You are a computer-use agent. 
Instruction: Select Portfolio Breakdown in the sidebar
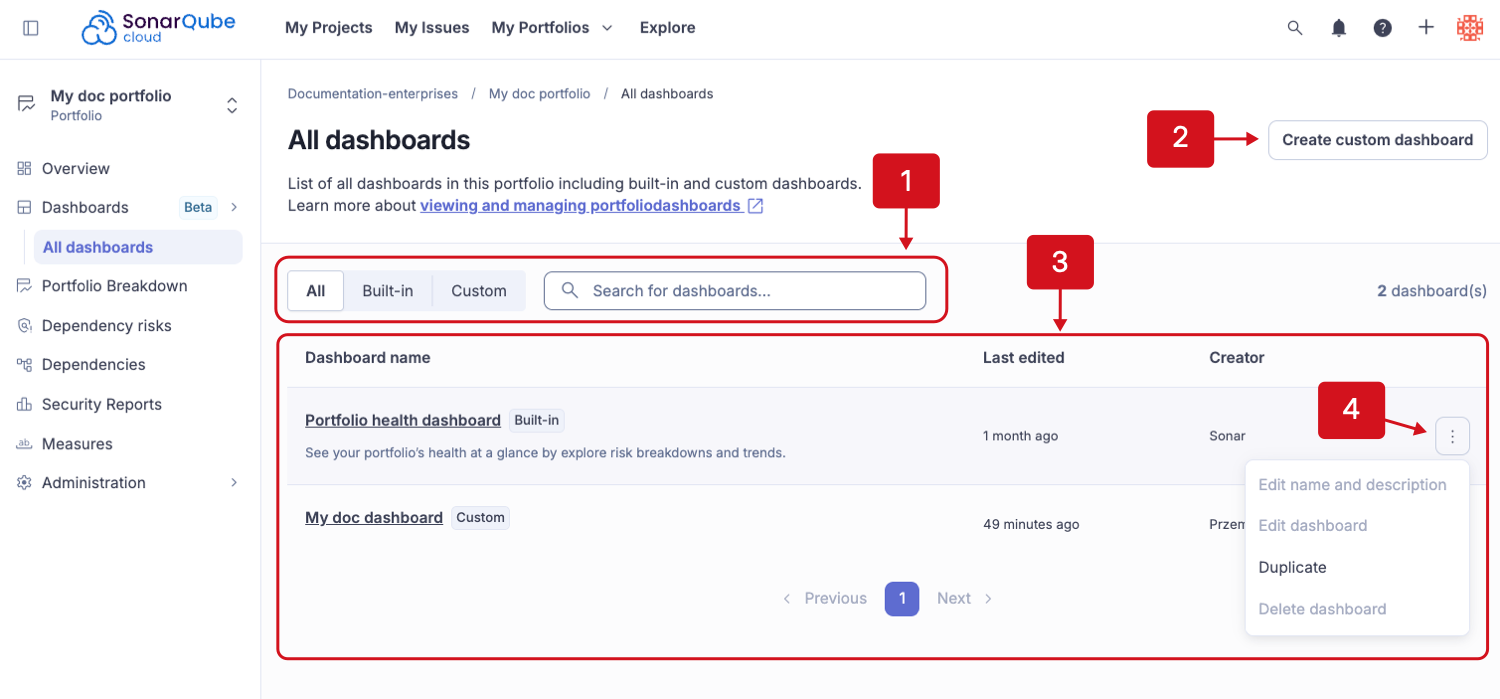click(x=114, y=285)
